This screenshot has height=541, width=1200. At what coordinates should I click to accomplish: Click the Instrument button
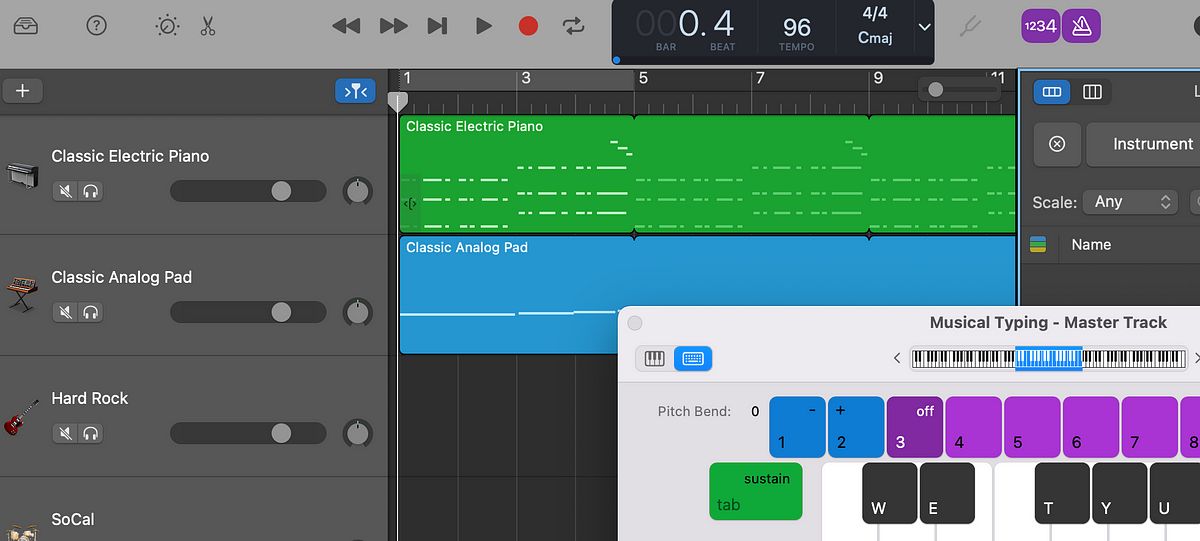coord(1142,144)
